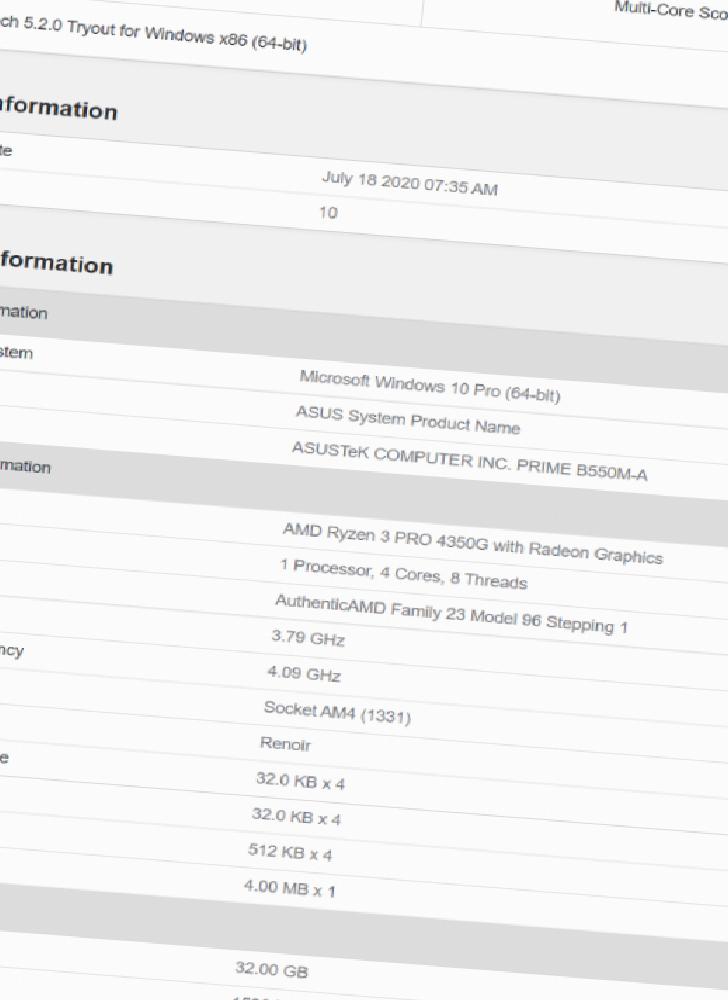Click "AuthenticAMD Family 23 Model 96 Stepping 1"
Screen dimensions: 728x1000
pyautogui.click(x=451, y=614)
